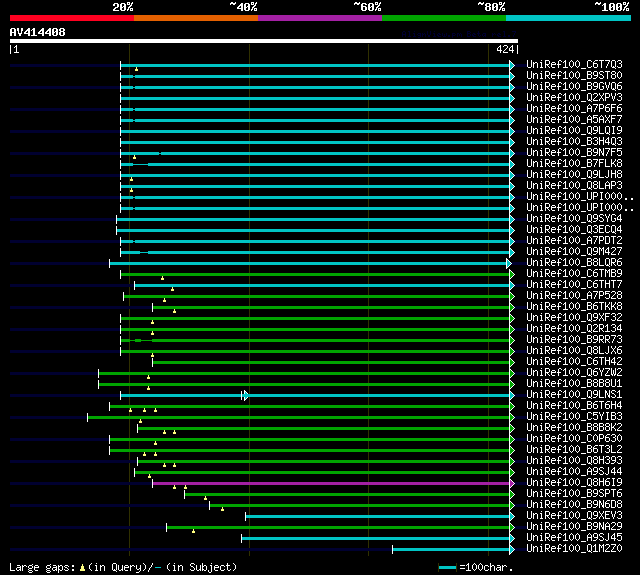This screenshot has height=575, width=640.
Task: Click the cyan =100char. scale bar
Action: (x=447, y=567)
